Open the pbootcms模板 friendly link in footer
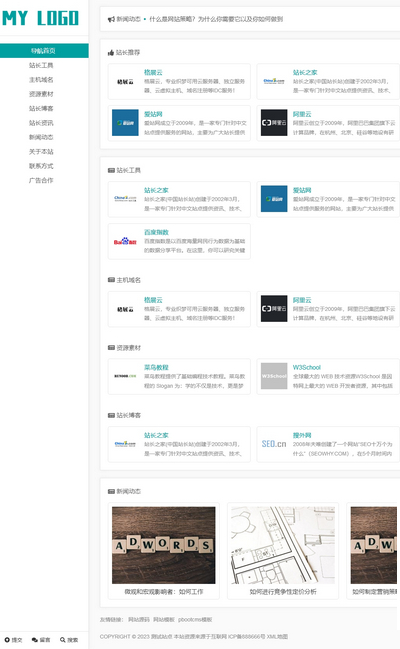This screenshot has width=400, height=649. coord(195,620)
